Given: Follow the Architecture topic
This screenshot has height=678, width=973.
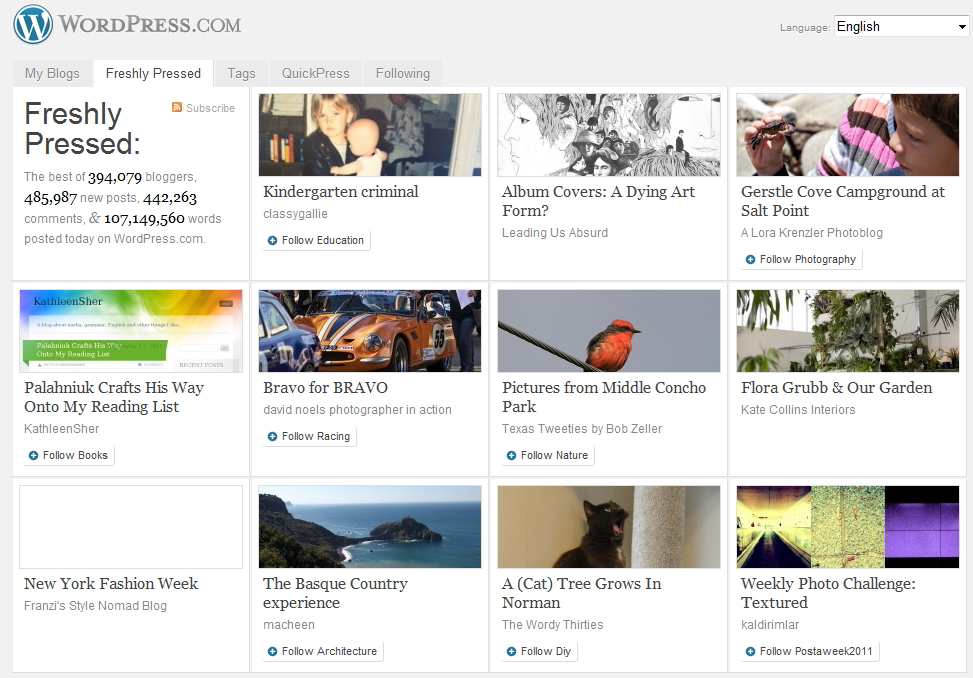Looking at the screenshot, I should (x=321, y=651).
